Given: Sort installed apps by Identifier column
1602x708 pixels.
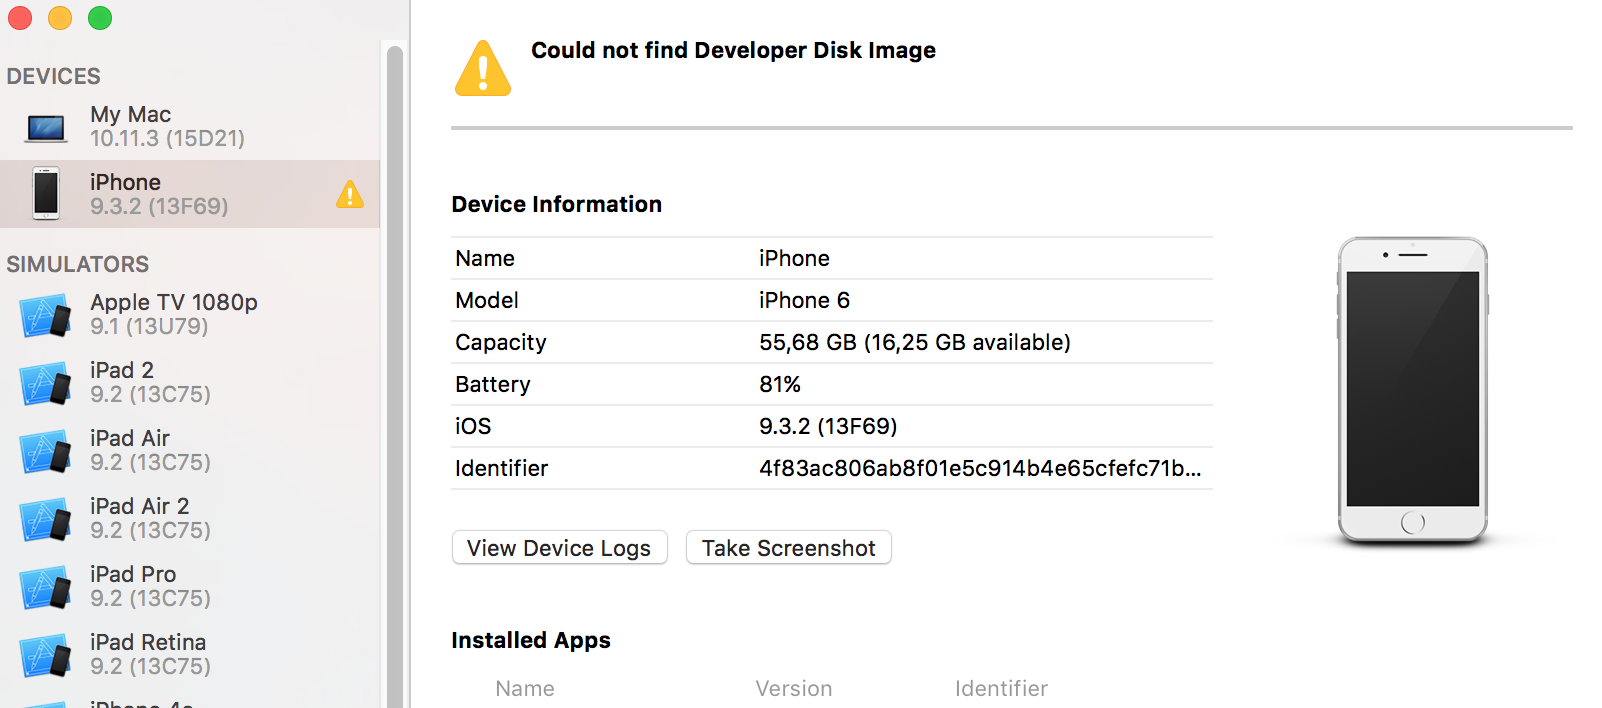Looking at the screenshot, I should (x=1001, y=688).
